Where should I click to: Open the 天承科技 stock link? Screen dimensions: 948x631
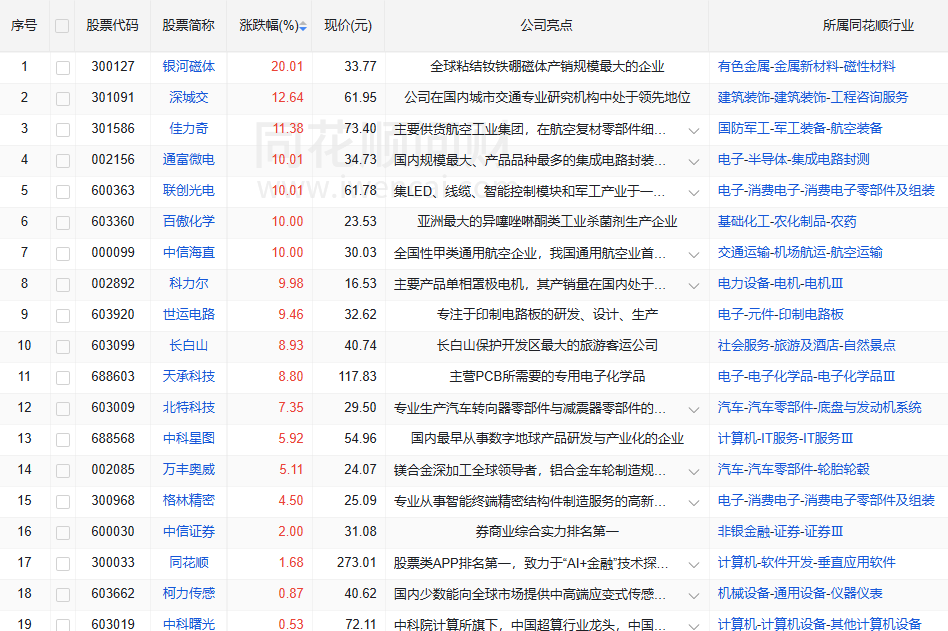[x=189, y=377]
